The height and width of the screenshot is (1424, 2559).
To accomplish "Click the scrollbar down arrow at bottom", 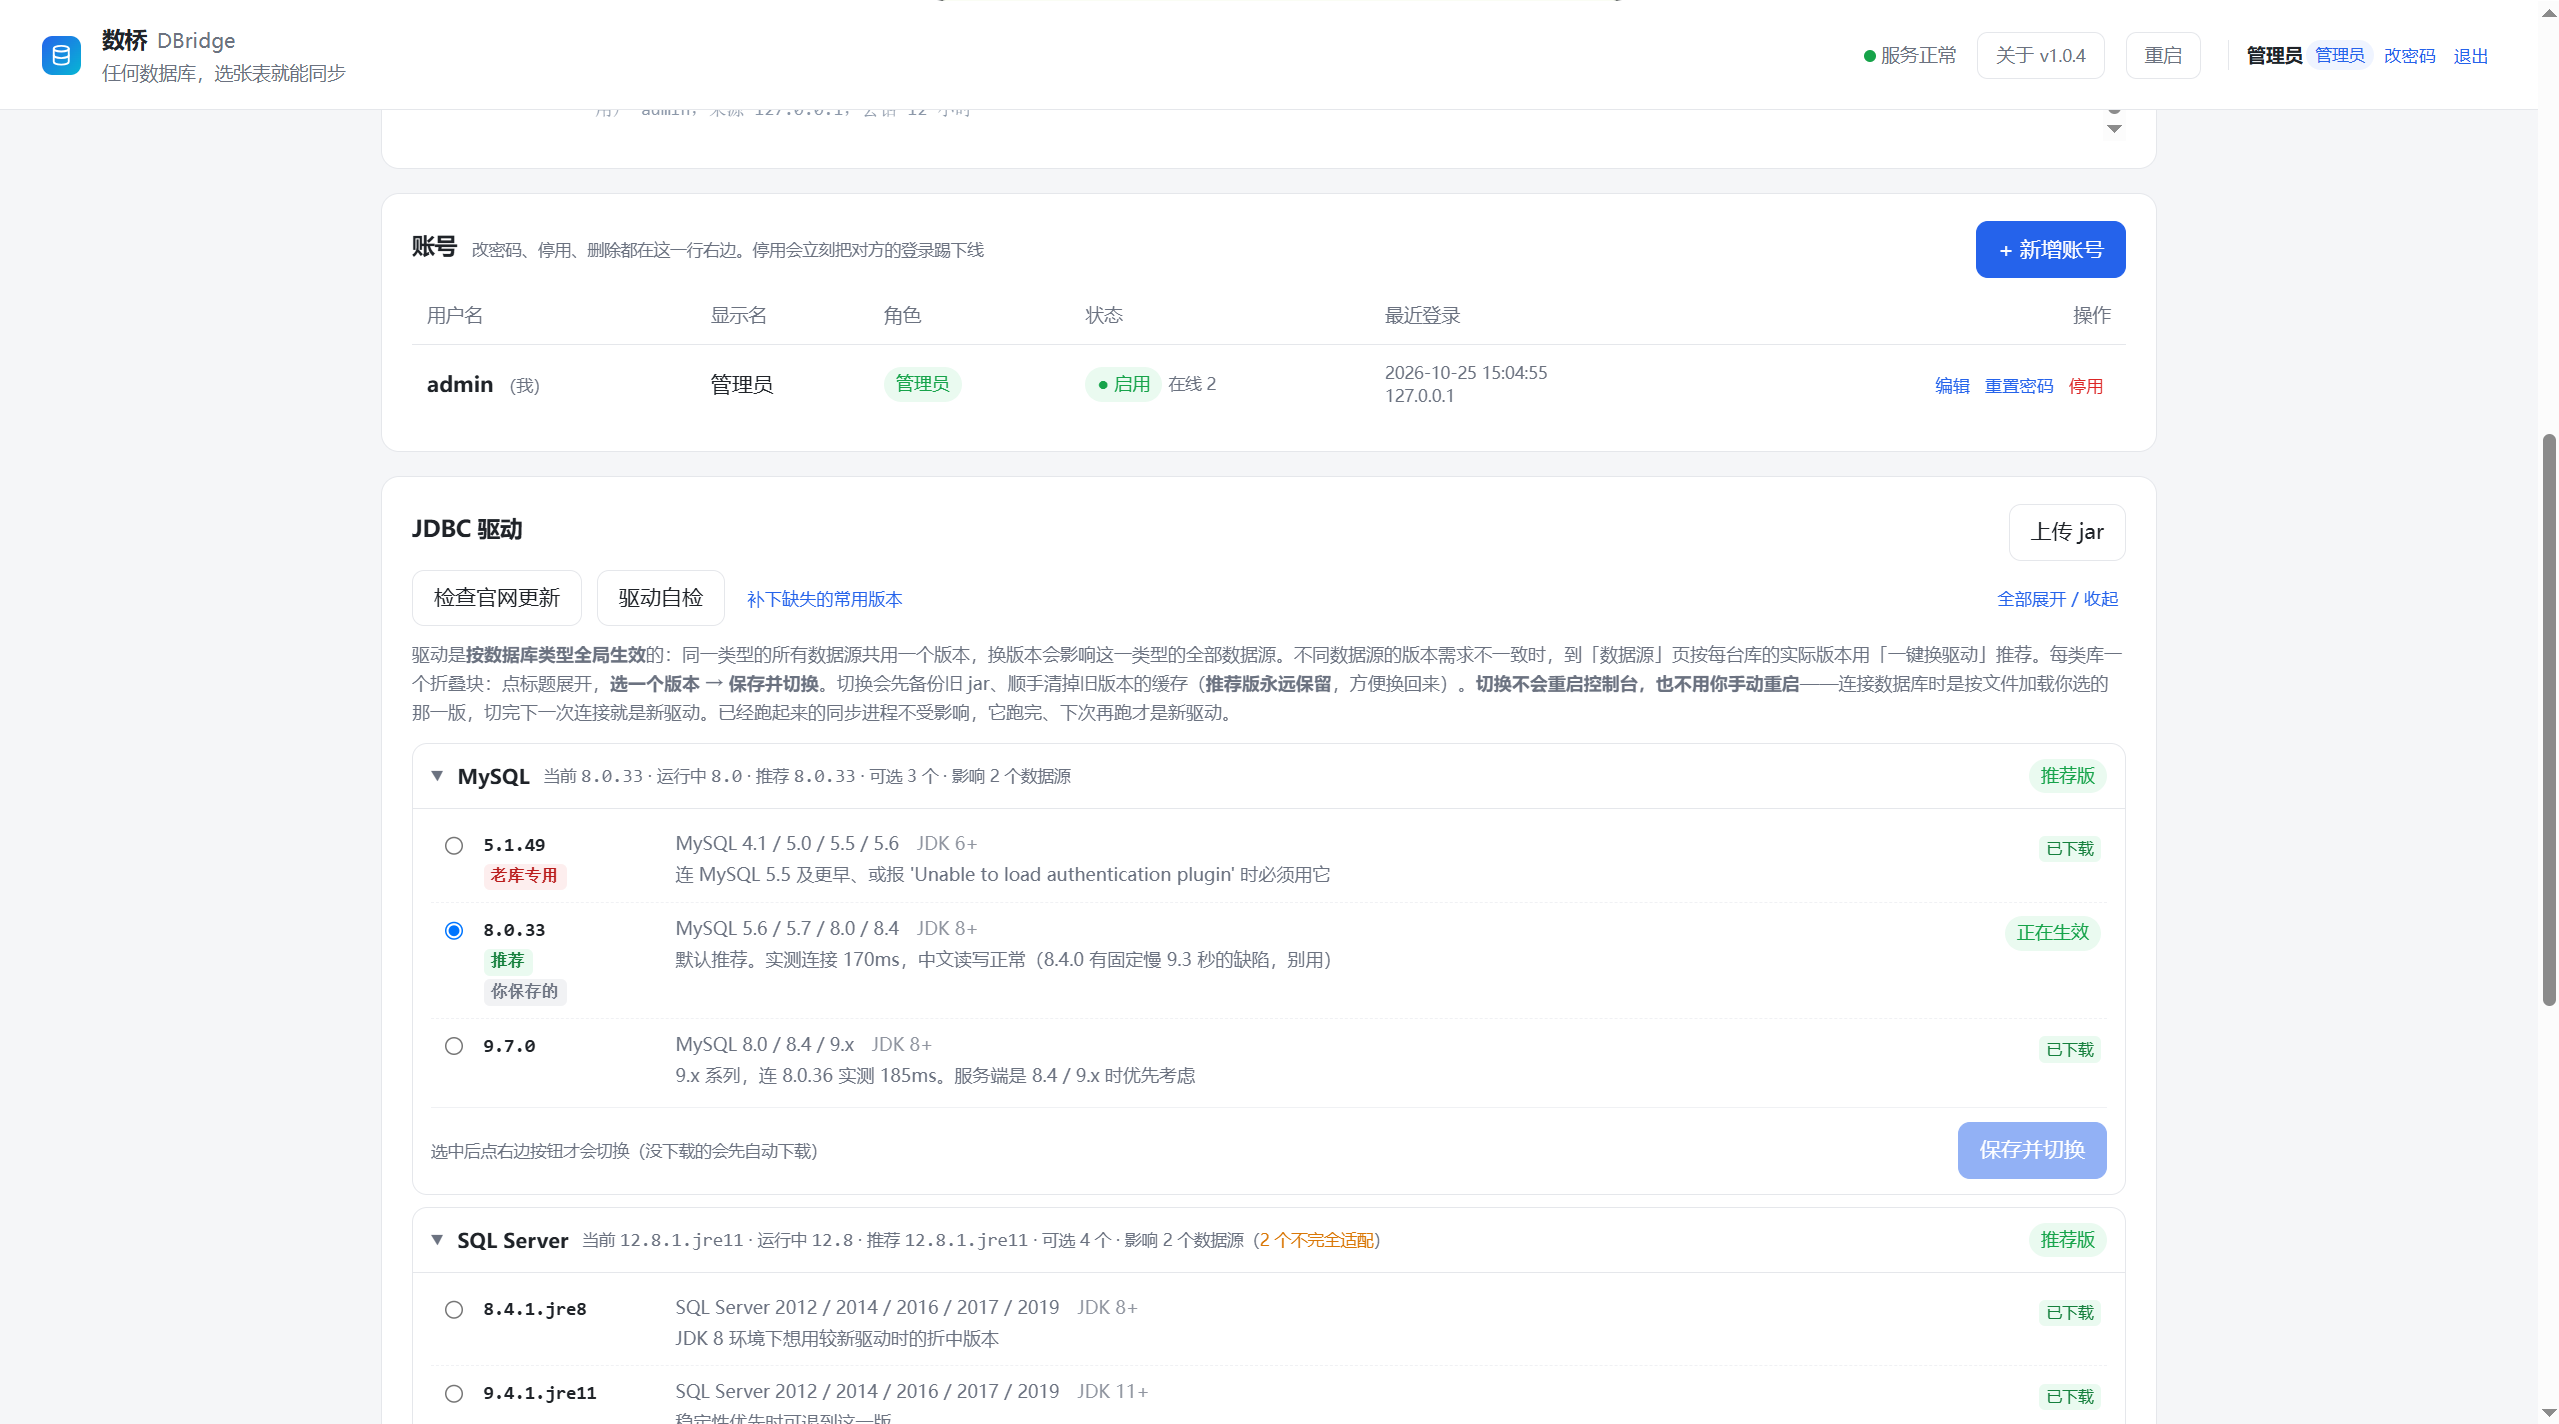I will tap(2549, 1413).
